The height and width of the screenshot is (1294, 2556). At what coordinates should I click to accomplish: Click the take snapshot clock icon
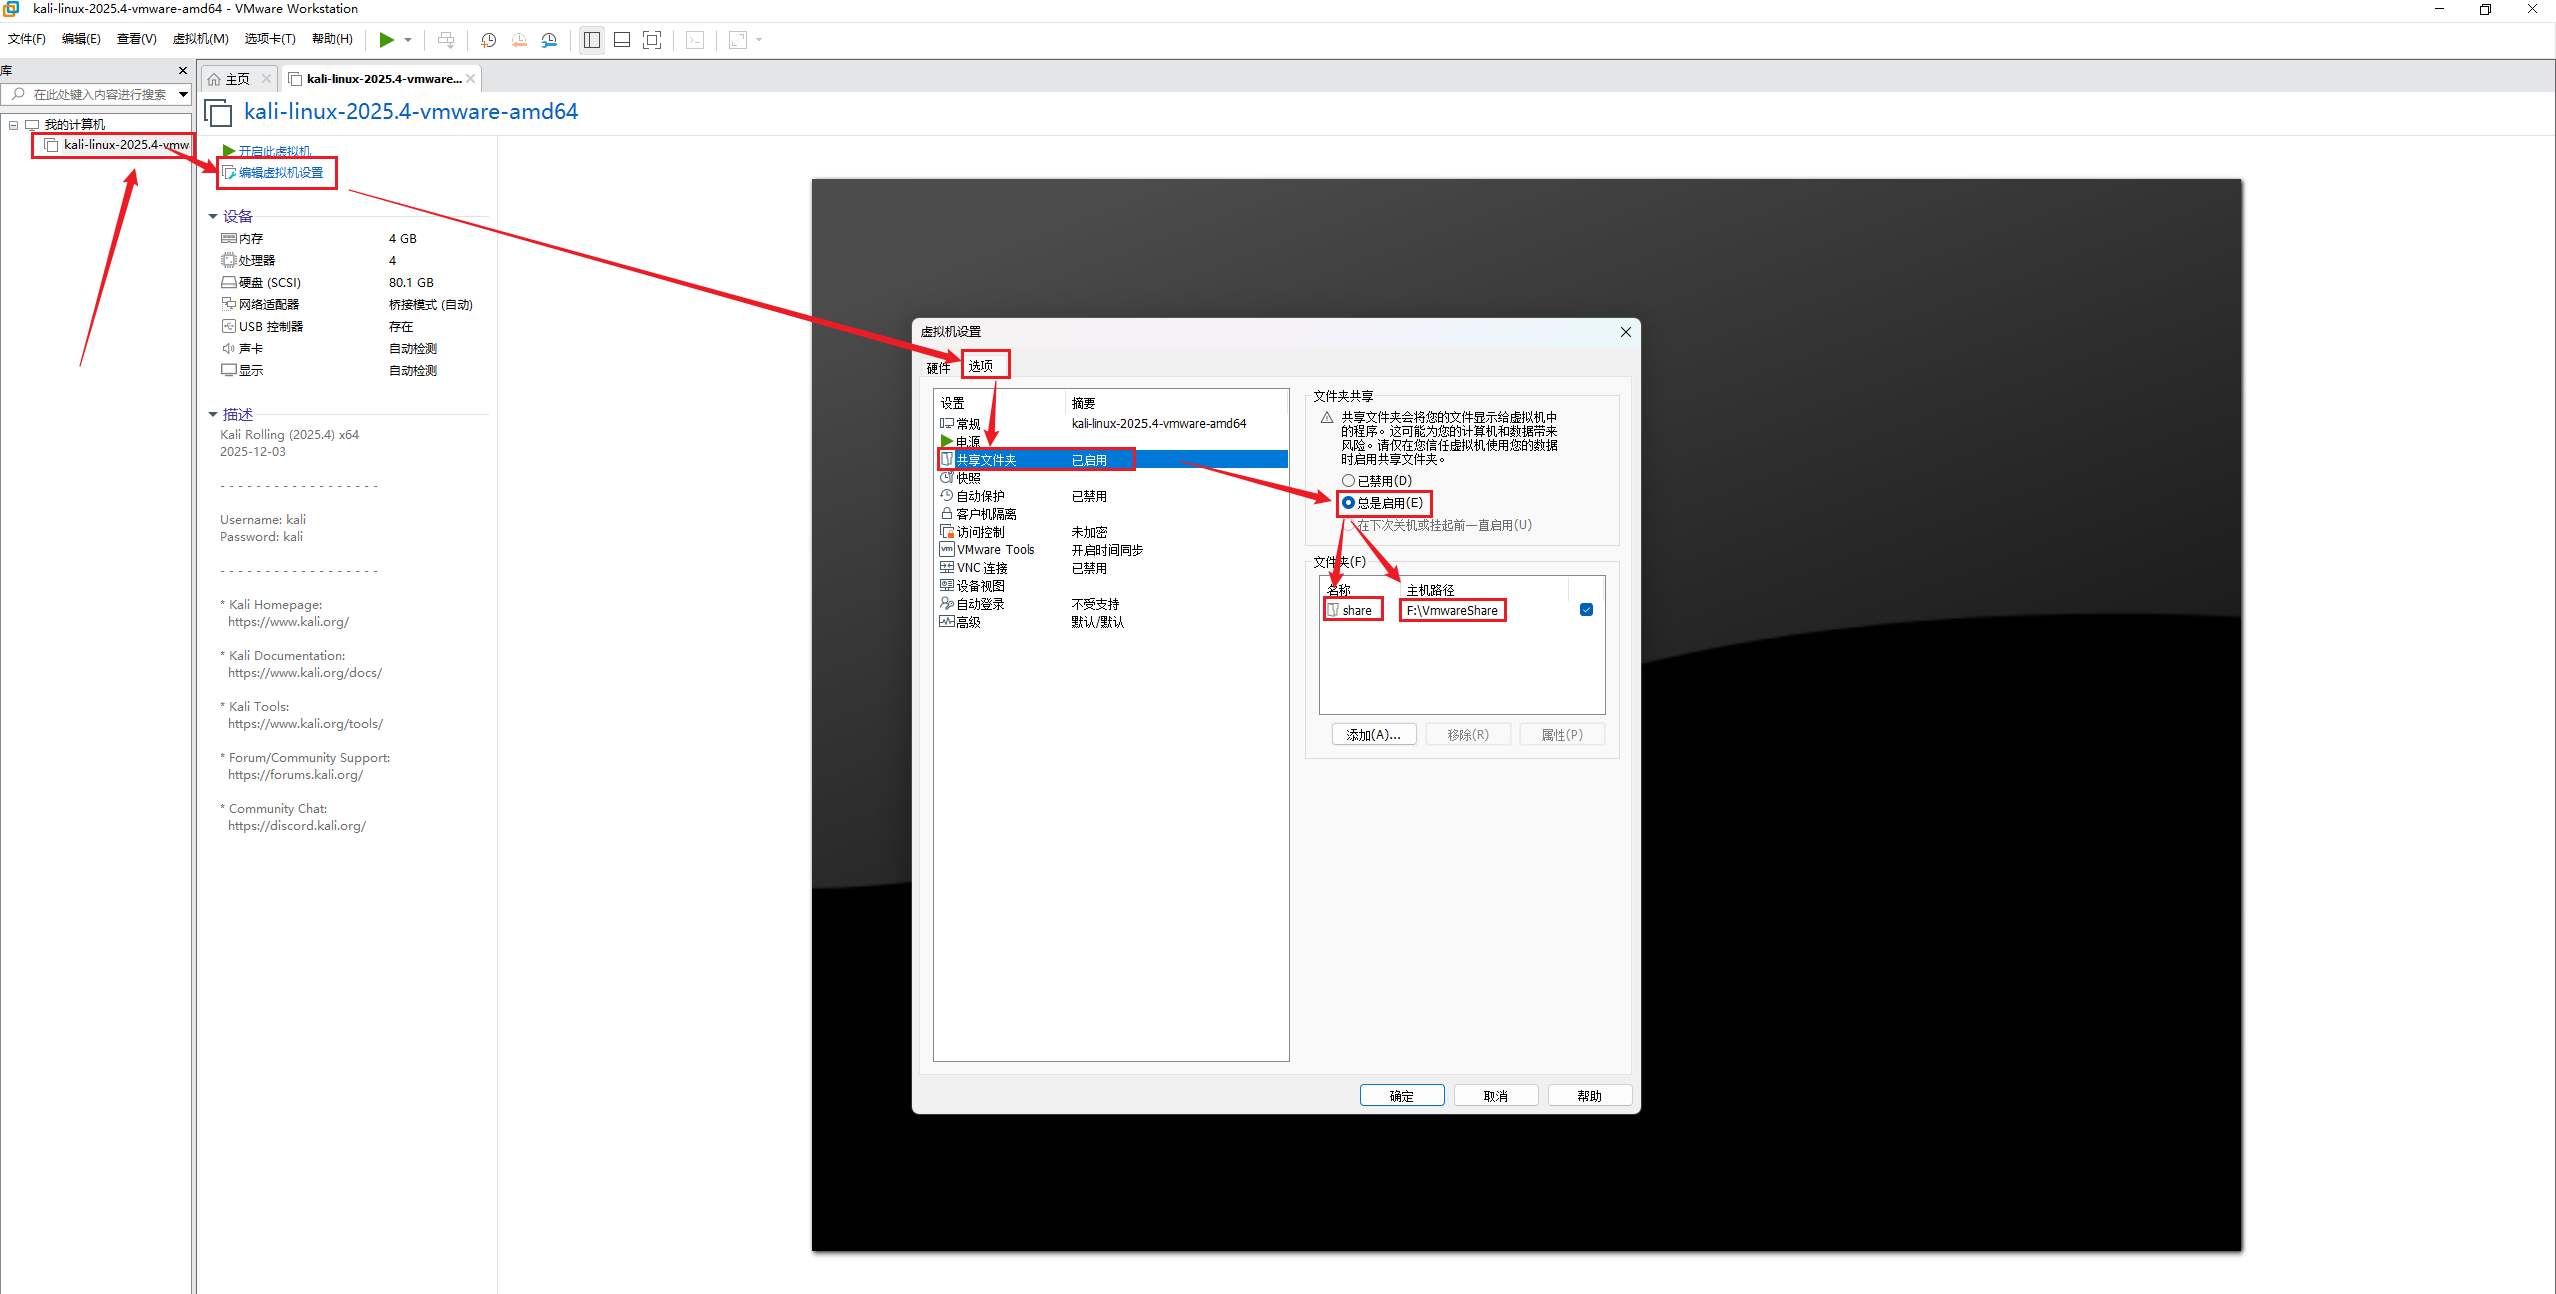pyautogui.click(x=488, y=40)
